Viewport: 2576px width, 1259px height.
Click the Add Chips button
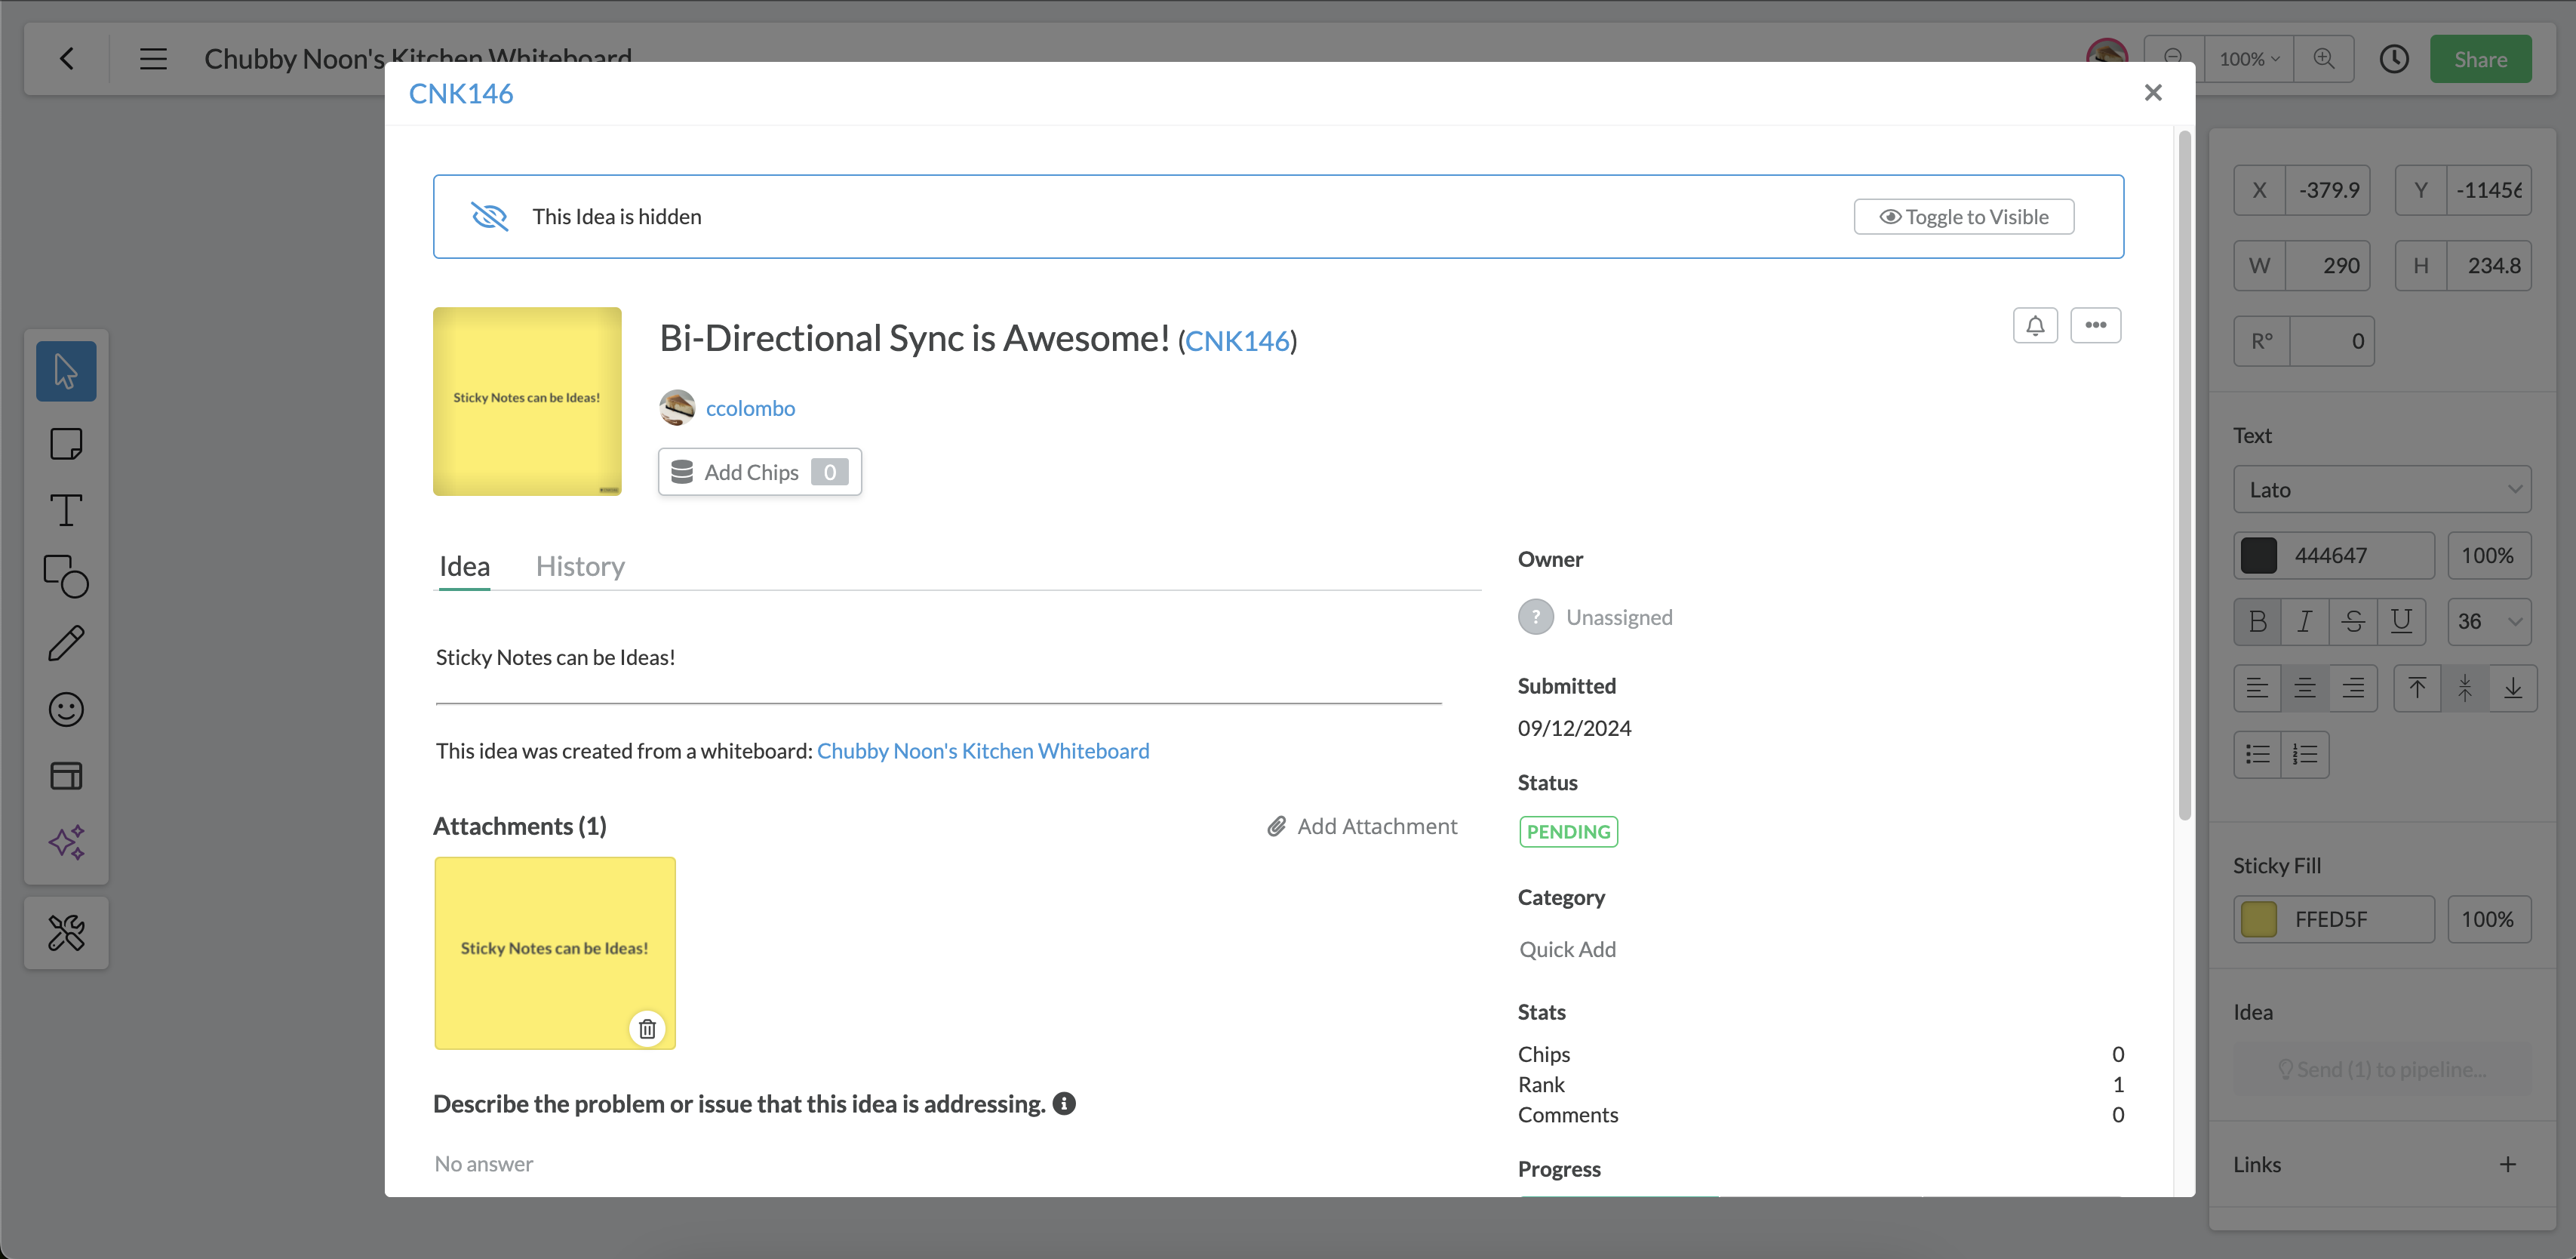(759, 471)
